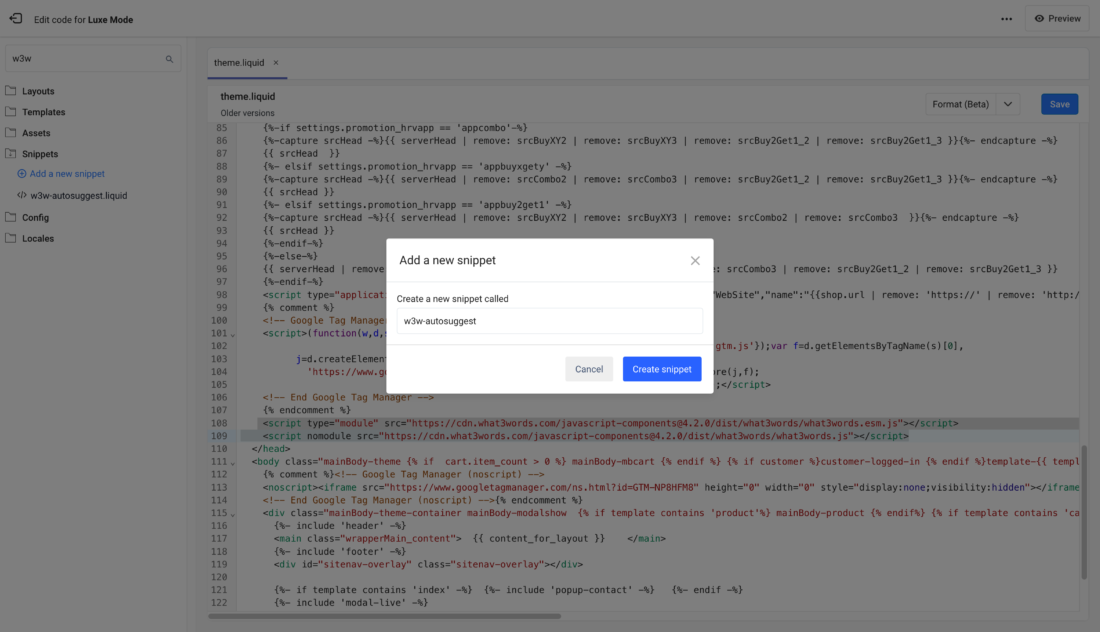Click the Add a new snippet dialog title
1100x632 pixels.
(x=448, y=260)
